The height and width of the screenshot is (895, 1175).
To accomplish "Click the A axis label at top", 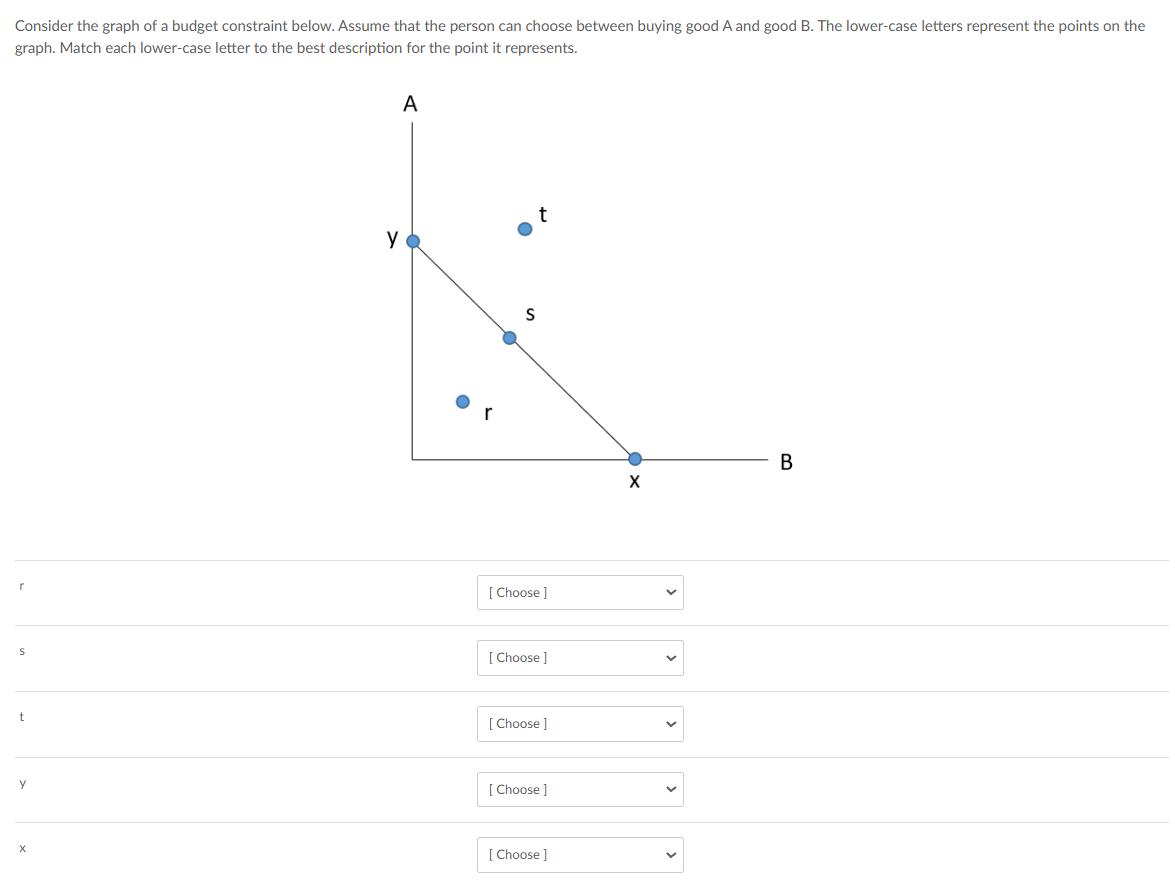I will (x=410, y=103).
